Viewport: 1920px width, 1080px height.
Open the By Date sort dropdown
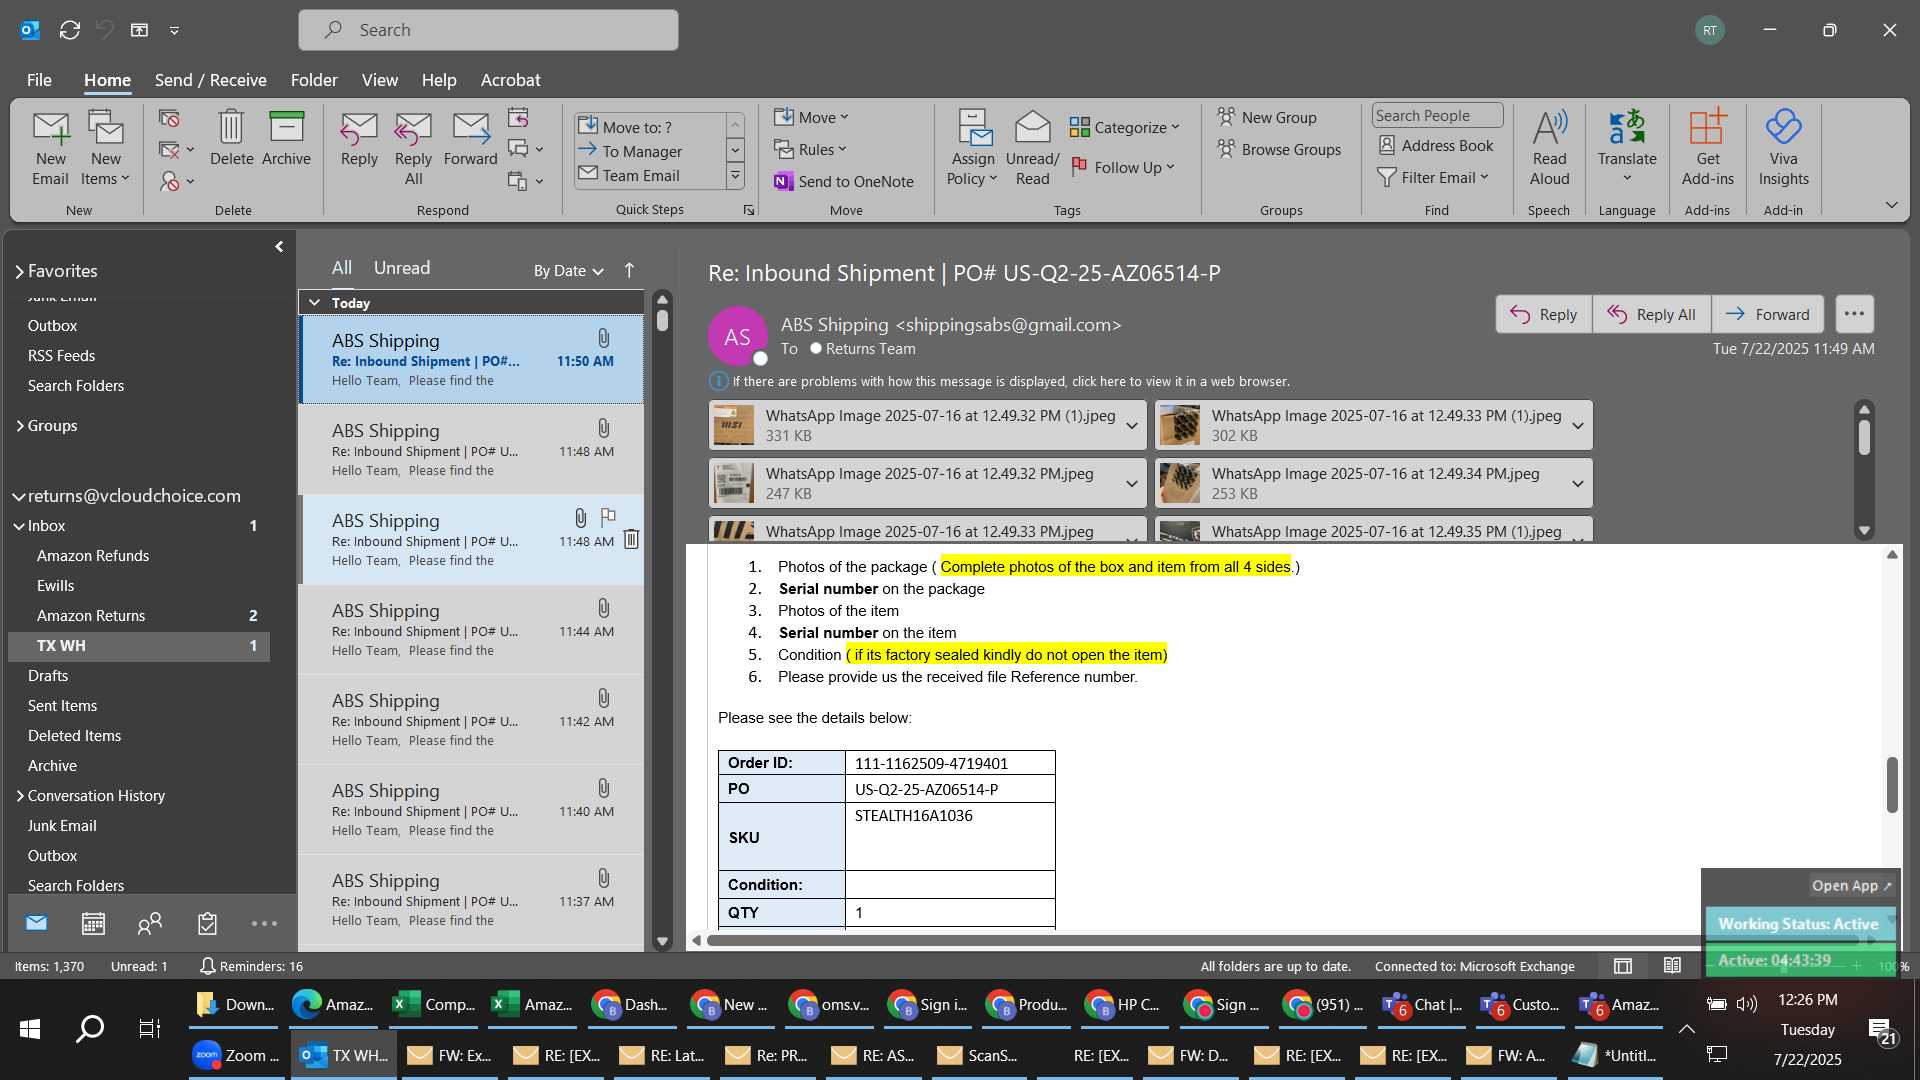[568, 270]
